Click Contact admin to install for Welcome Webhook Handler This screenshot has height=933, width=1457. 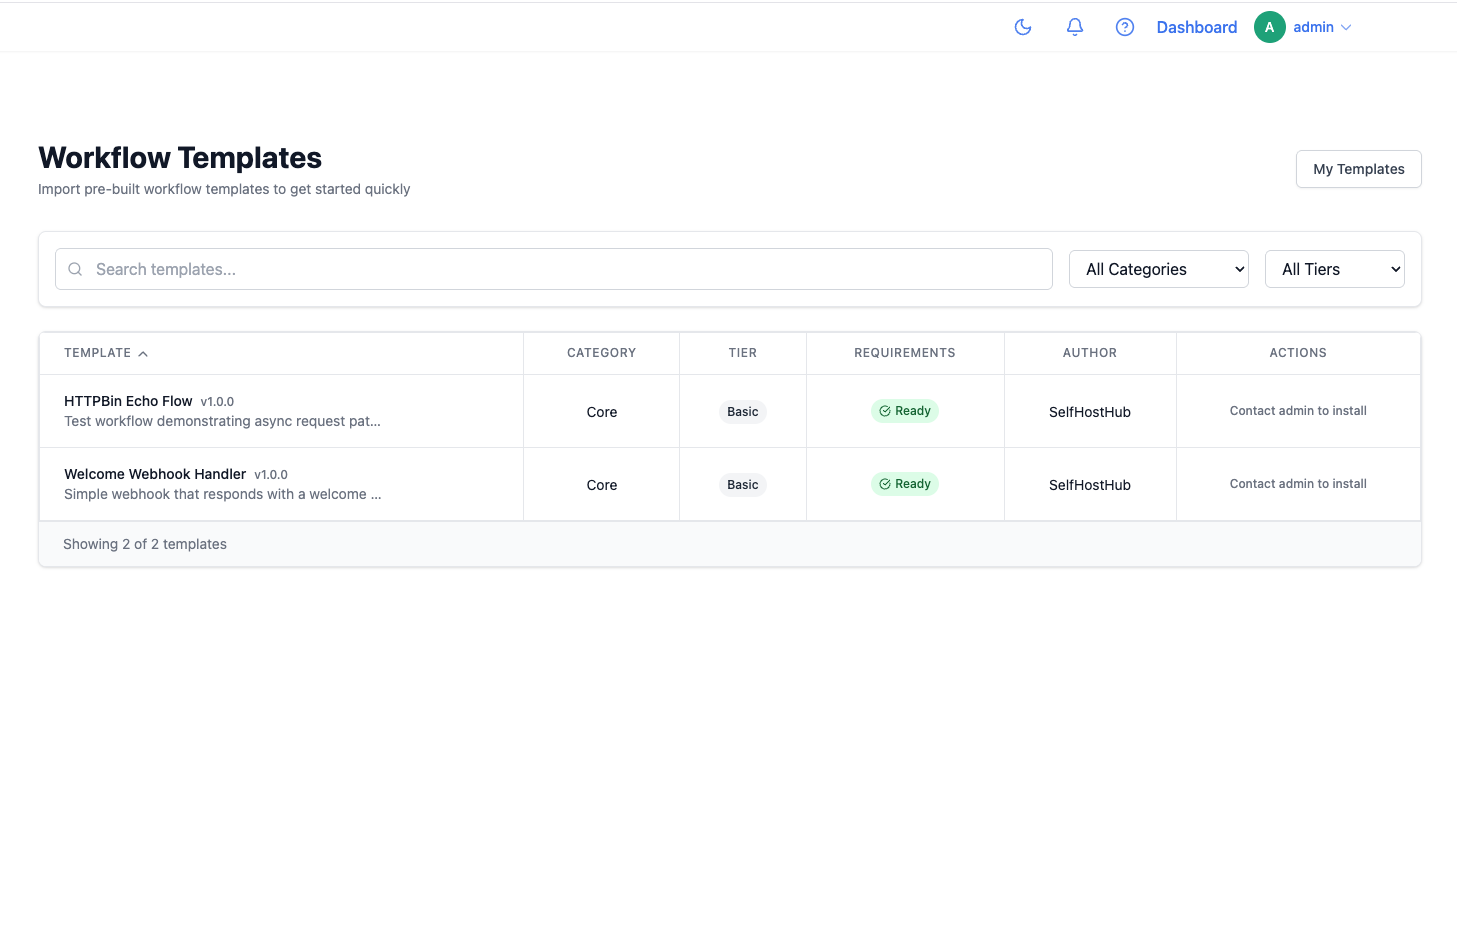pyautogui.click(x=1298, y=483)
